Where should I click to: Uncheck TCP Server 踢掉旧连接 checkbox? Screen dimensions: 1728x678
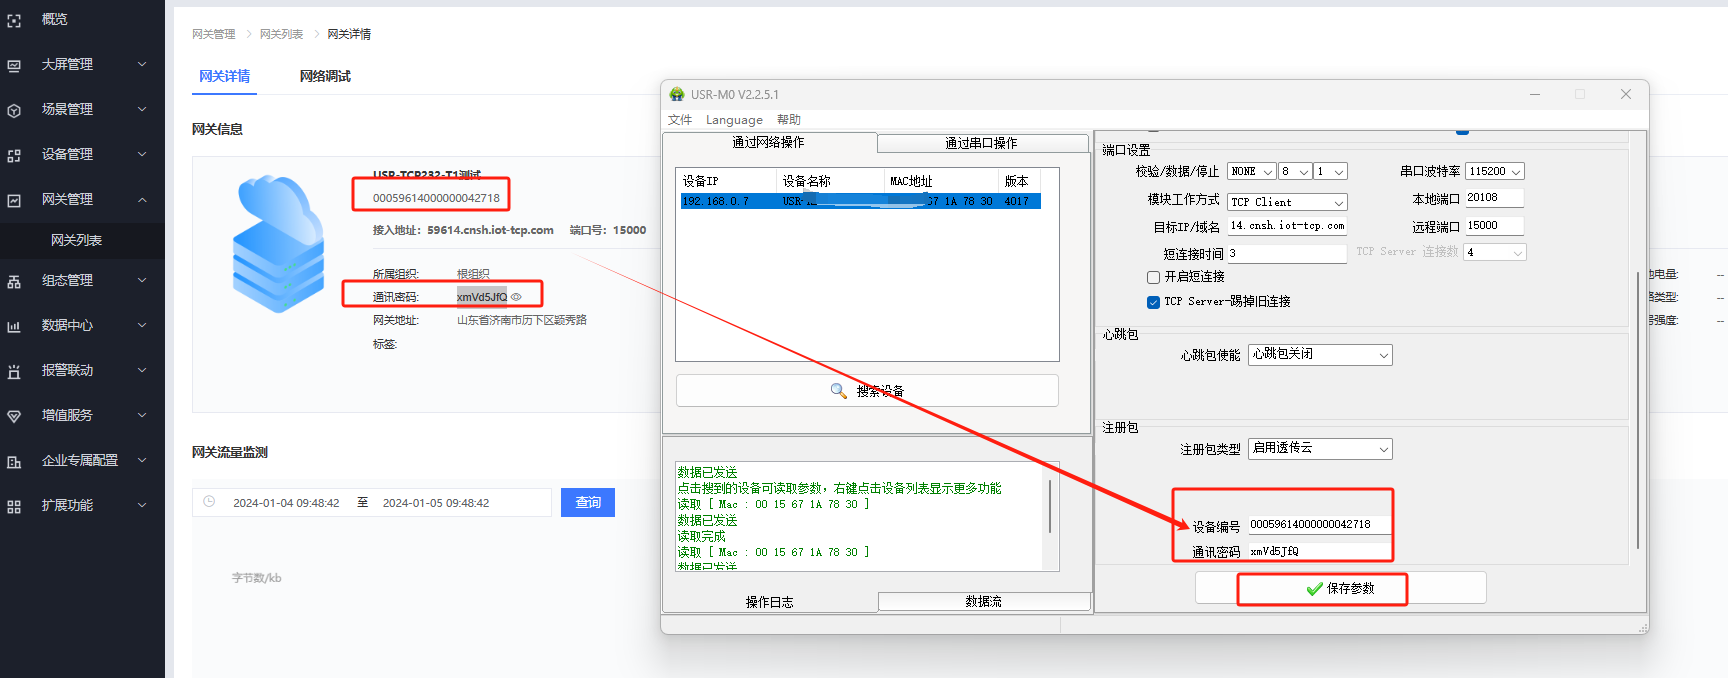coord(1153,302)
